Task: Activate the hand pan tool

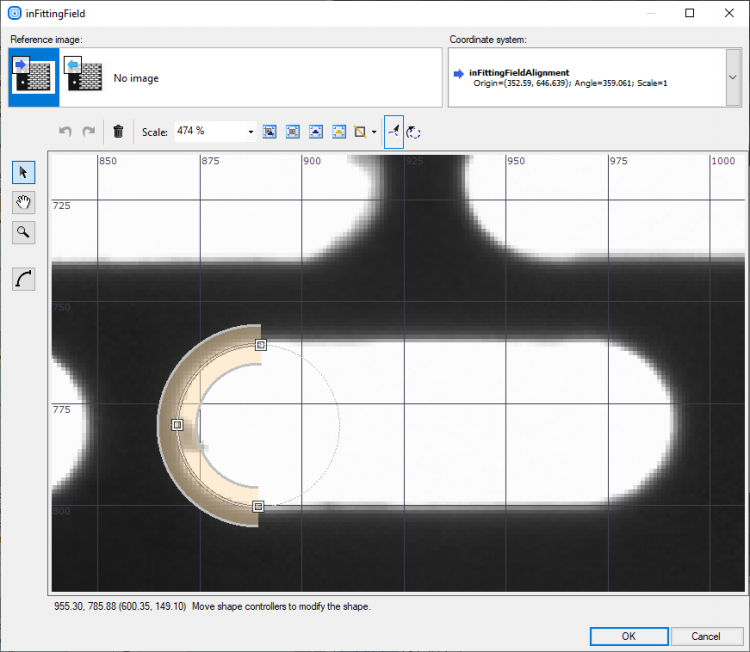Action: pyautogui.click(x=24, y=202)
